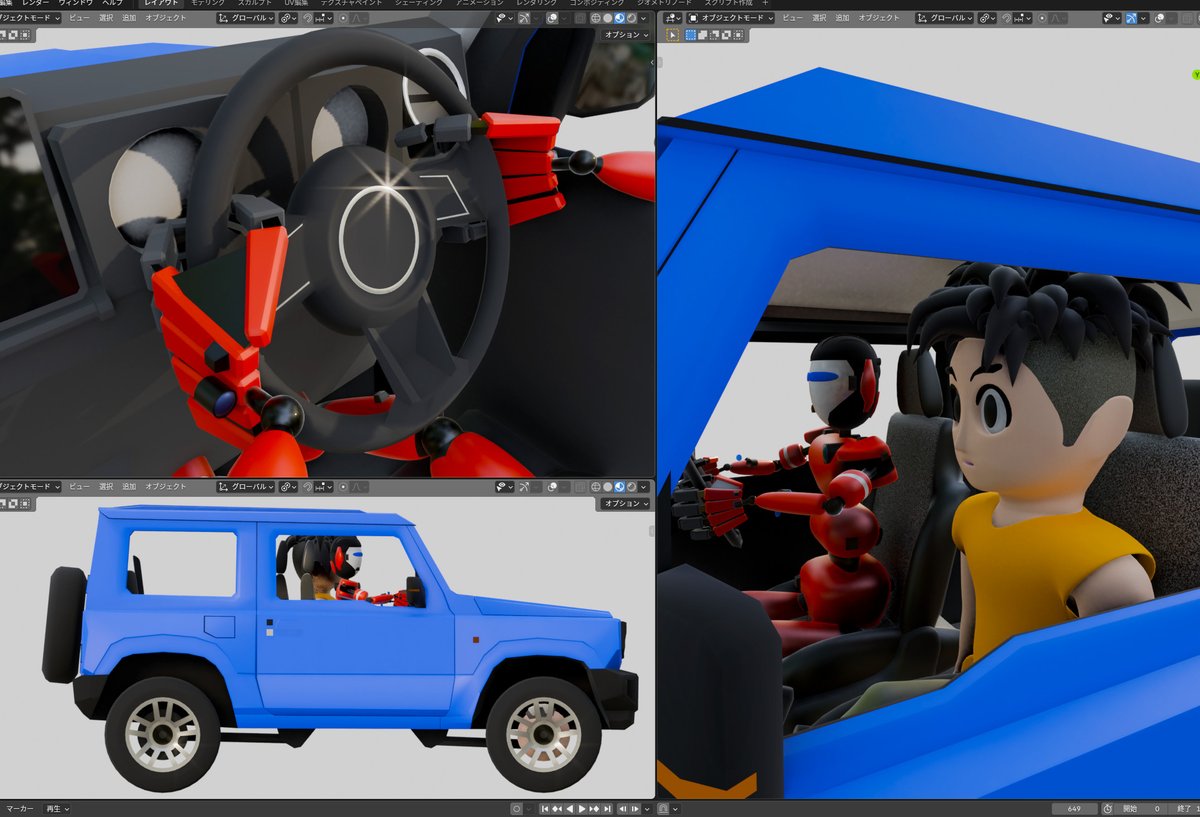Switch to コンポジティング workspace tab
This screenshot has width=1200, height=817.
click(595, 4)
